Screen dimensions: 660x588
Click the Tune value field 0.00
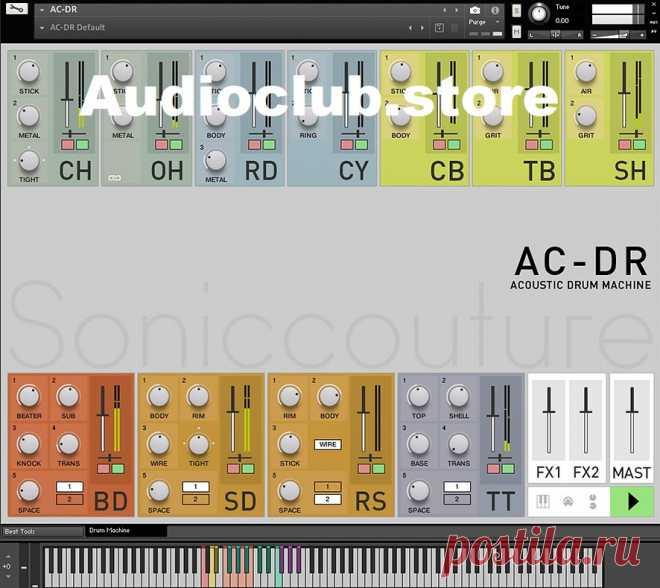[562, 21]
